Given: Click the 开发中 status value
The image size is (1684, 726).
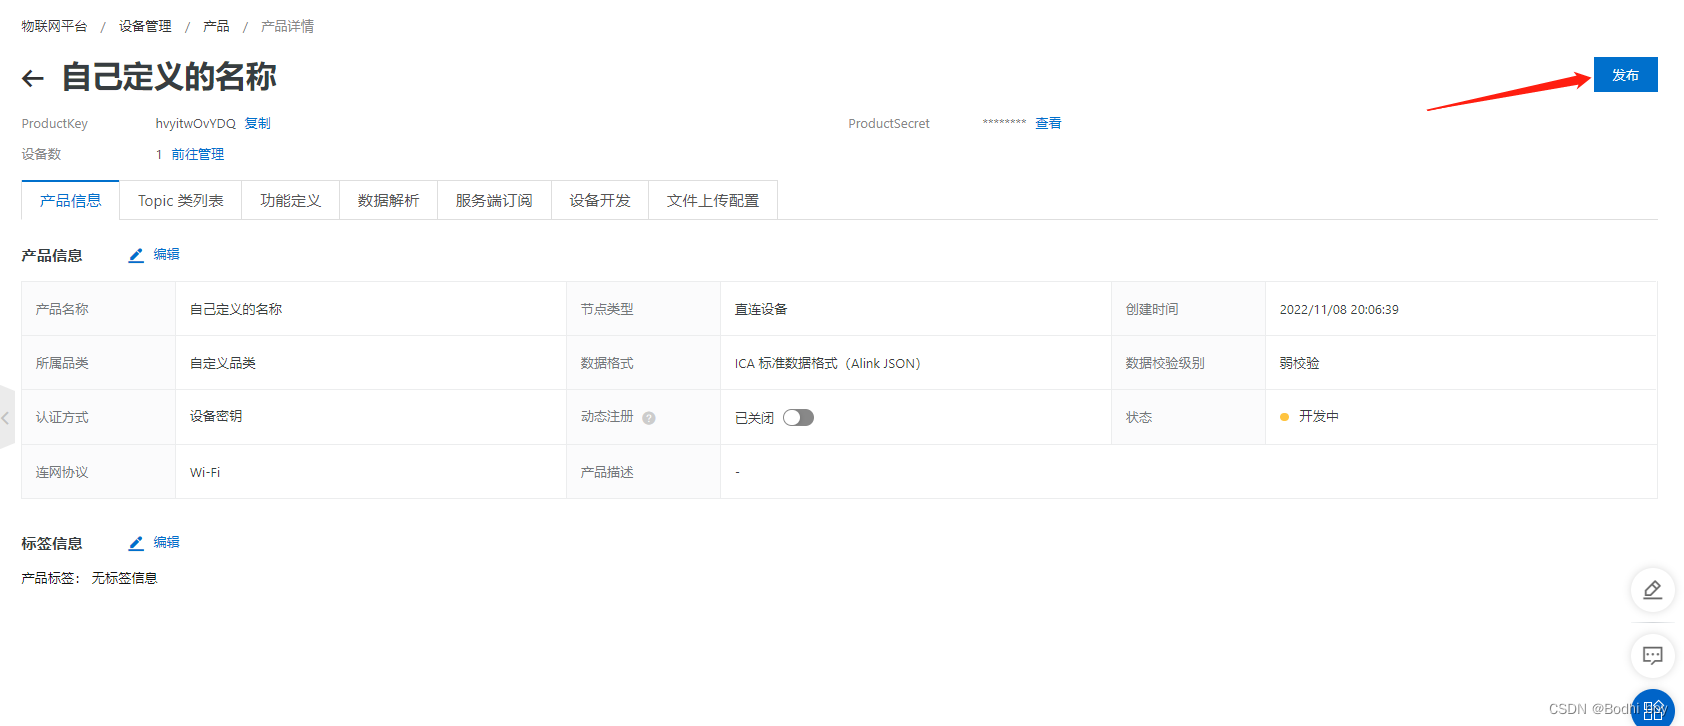Looking at the screenshot, I should 1318,416.
